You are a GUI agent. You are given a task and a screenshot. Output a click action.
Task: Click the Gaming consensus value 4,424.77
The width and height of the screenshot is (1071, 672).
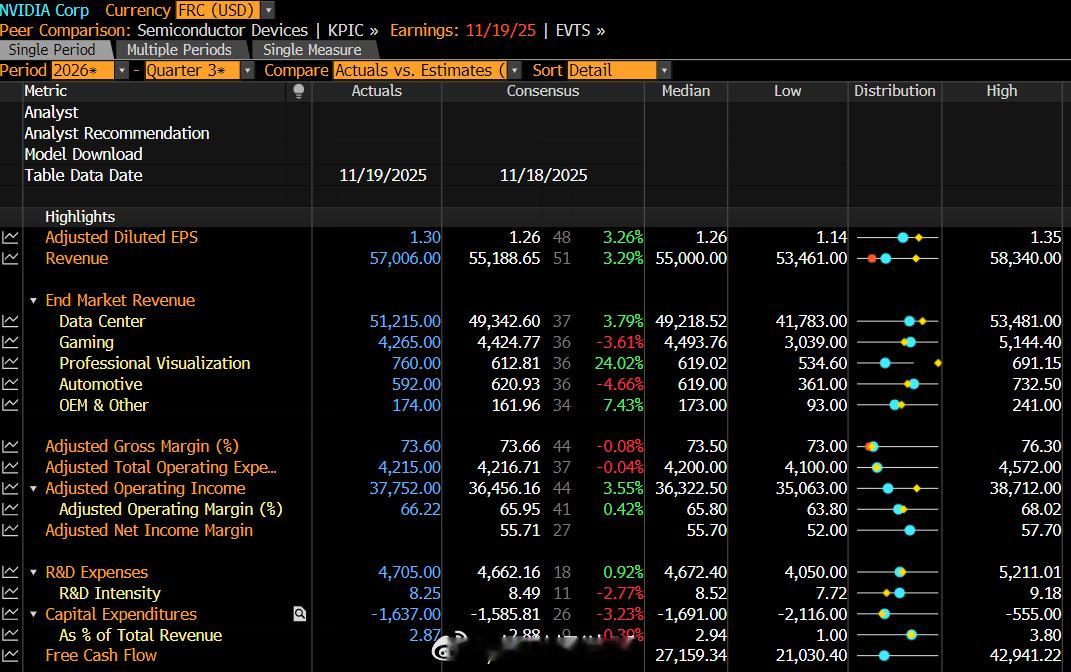(504, 342)
